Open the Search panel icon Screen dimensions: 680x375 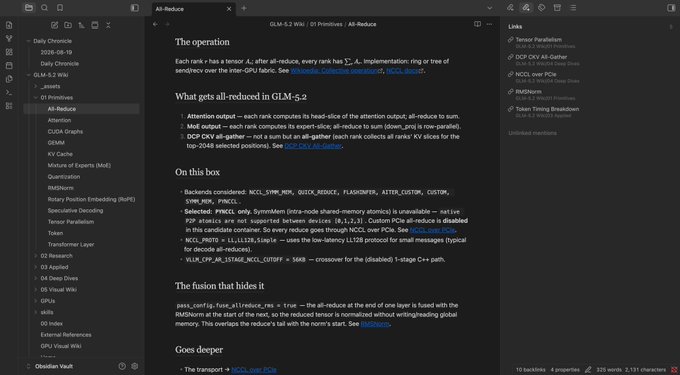tap(44, 8)
